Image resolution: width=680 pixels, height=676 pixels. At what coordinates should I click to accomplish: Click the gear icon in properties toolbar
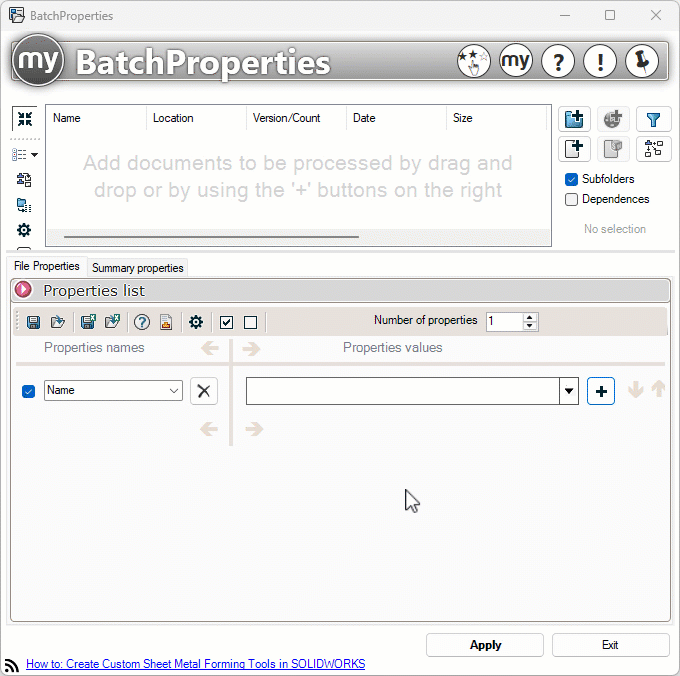(196, 322)
